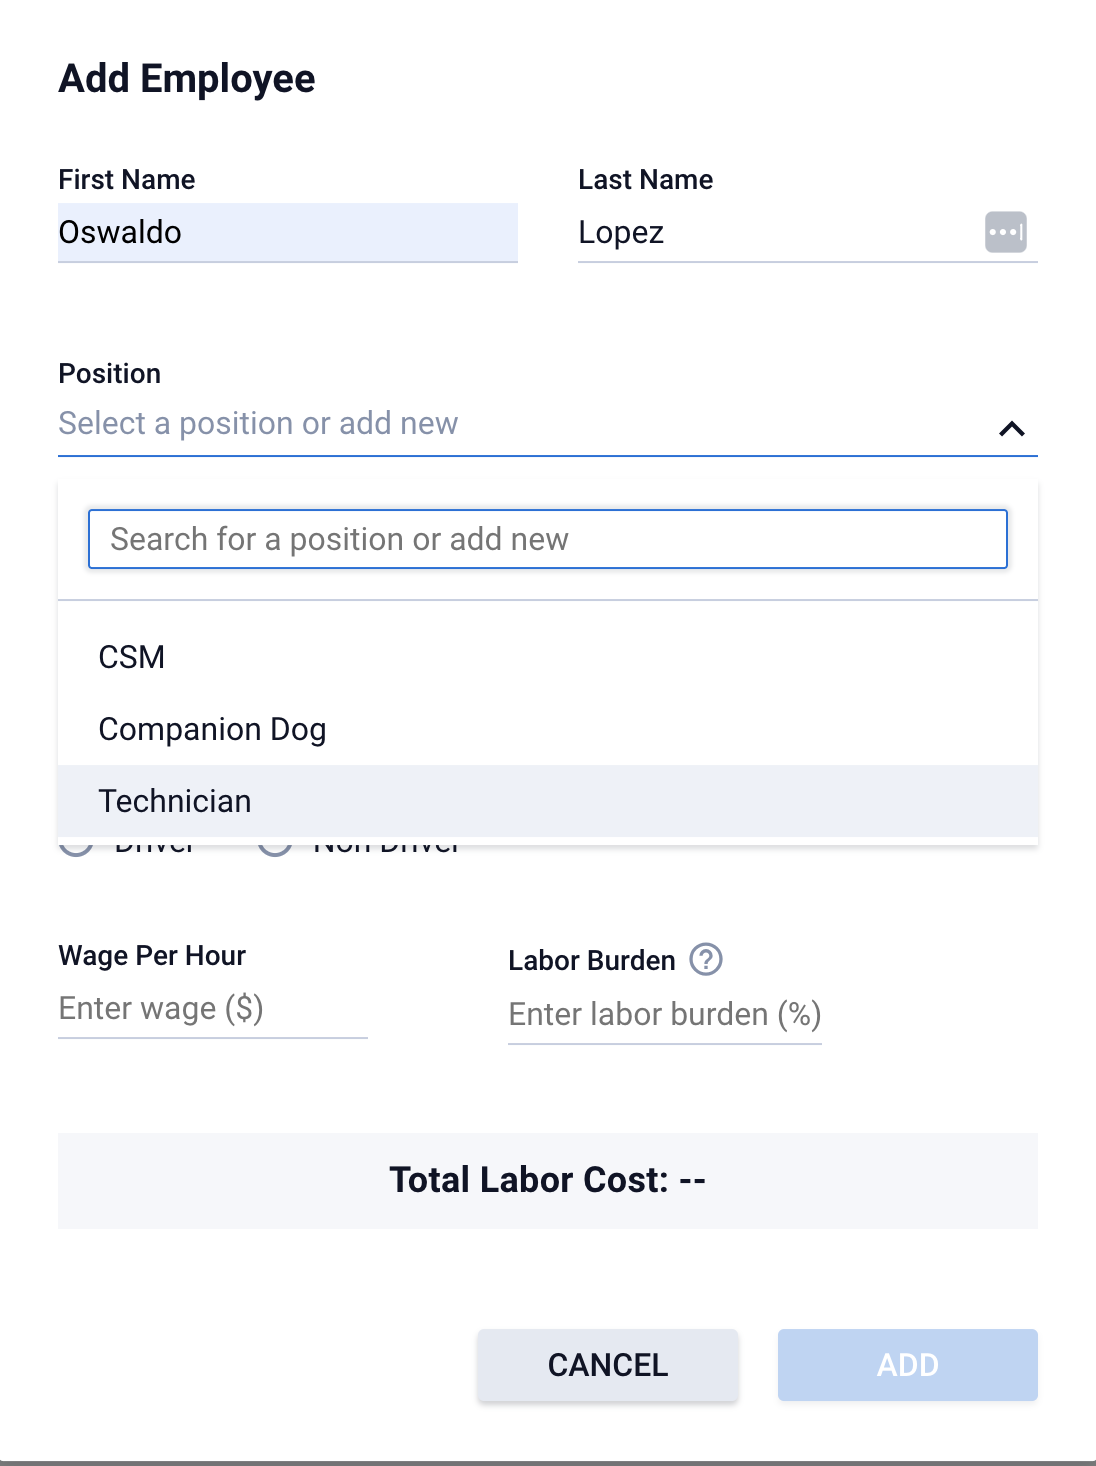Collapse the Position dropdown using the chevron arrow

tap(1012, 428)
